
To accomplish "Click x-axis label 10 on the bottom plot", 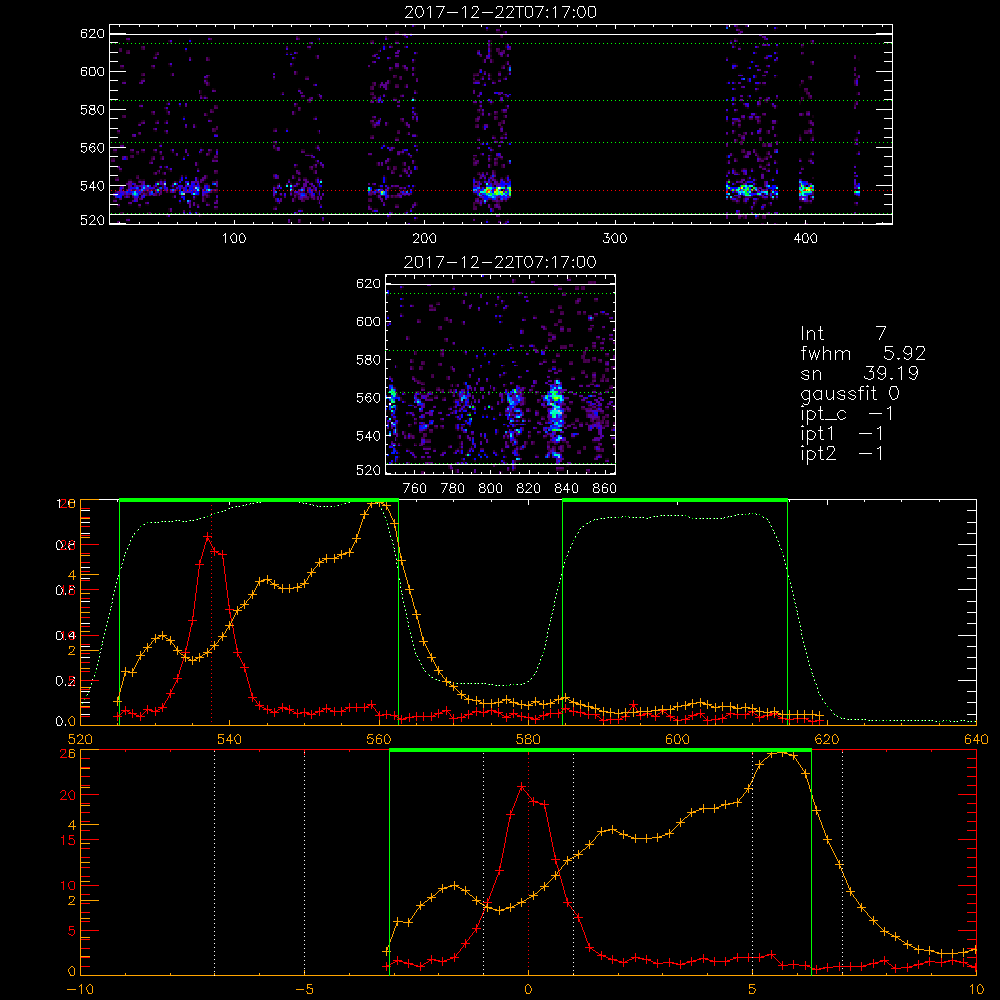I will click(976, 990).
